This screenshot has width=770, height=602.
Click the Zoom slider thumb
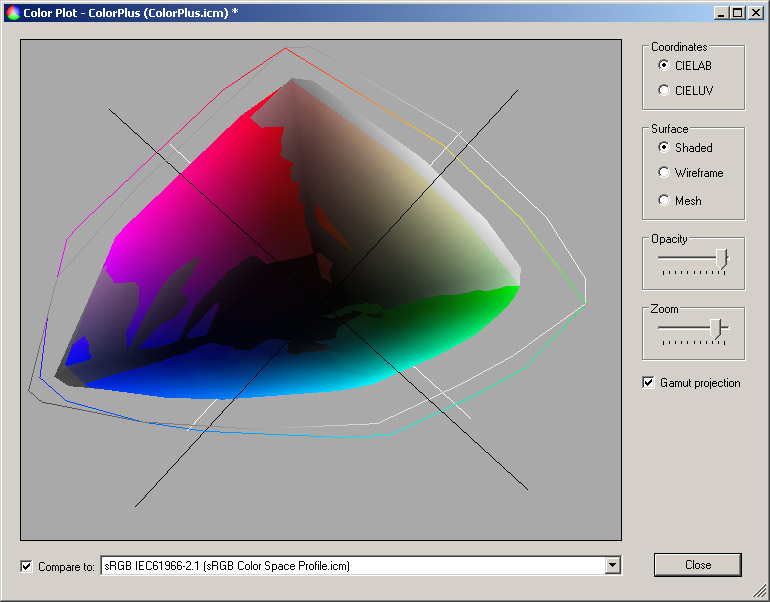point(715,328)
